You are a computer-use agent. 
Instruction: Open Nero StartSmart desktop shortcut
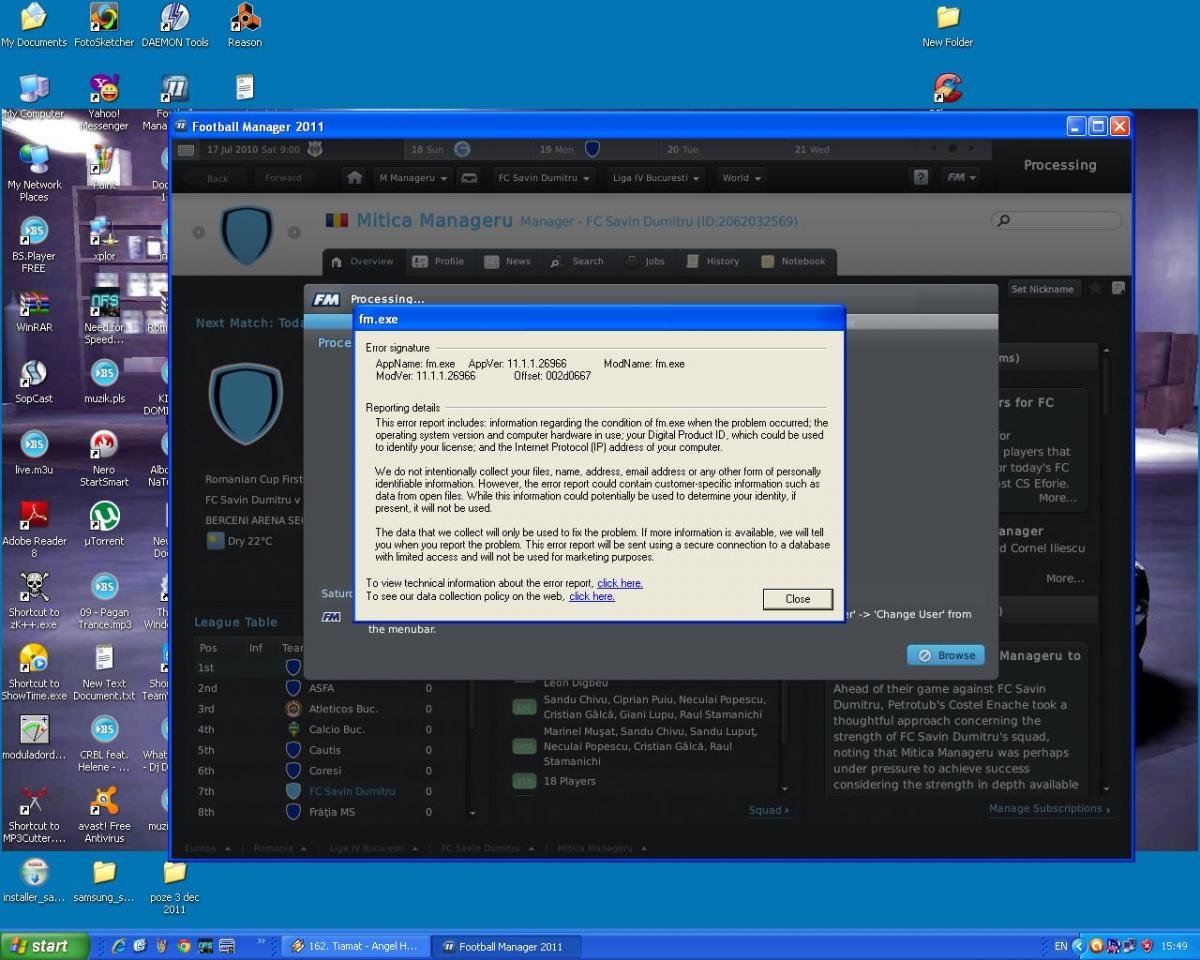click(x=104, y=459)
